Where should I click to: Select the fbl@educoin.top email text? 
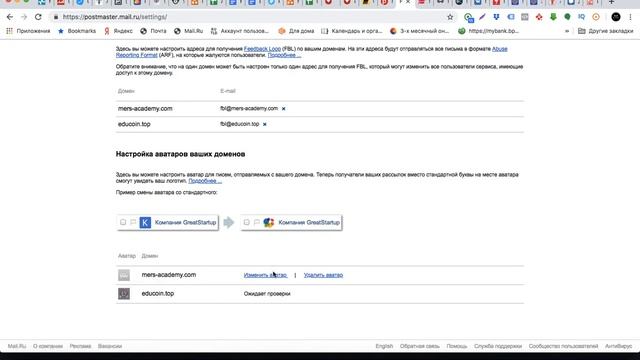click(x=240, y=124)
